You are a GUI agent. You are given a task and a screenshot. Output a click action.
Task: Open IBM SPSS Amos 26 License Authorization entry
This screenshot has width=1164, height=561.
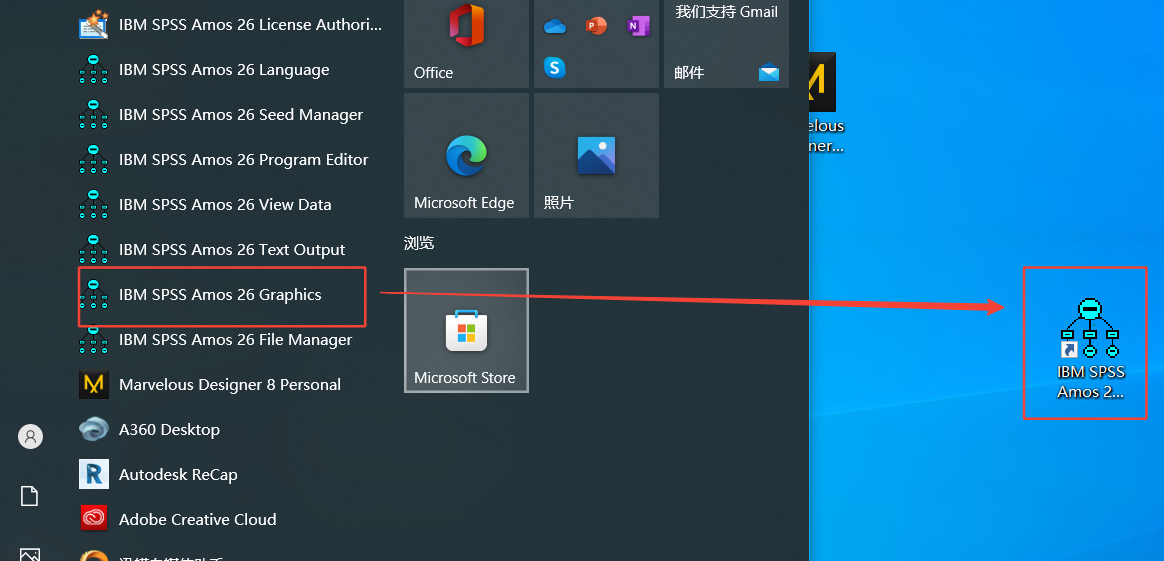point(230,24)
